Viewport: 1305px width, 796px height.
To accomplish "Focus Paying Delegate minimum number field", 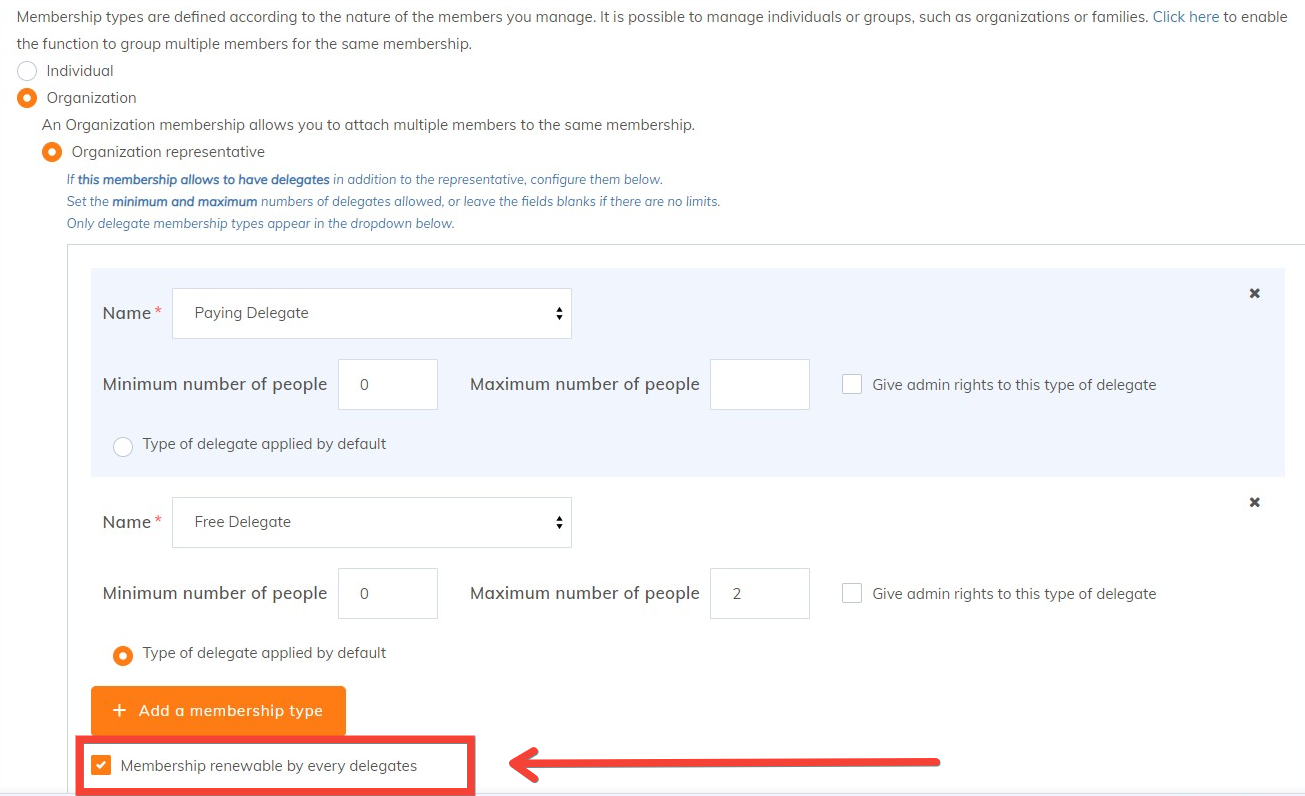I will point(387,385).
